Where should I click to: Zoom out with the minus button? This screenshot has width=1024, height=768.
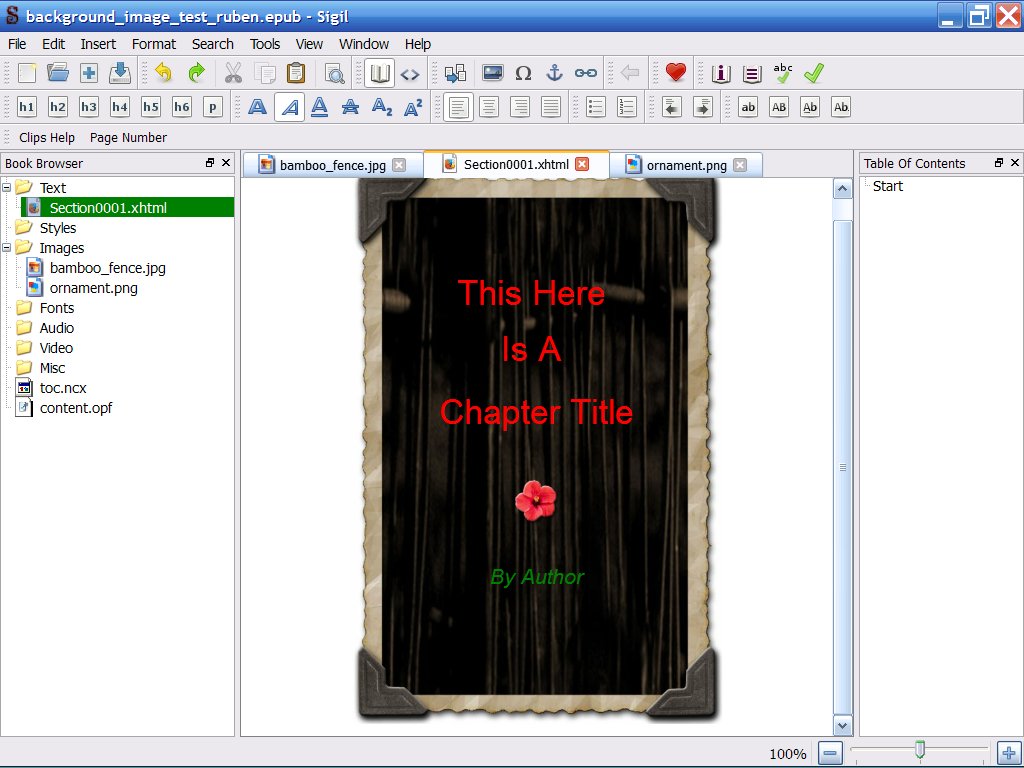829,754
